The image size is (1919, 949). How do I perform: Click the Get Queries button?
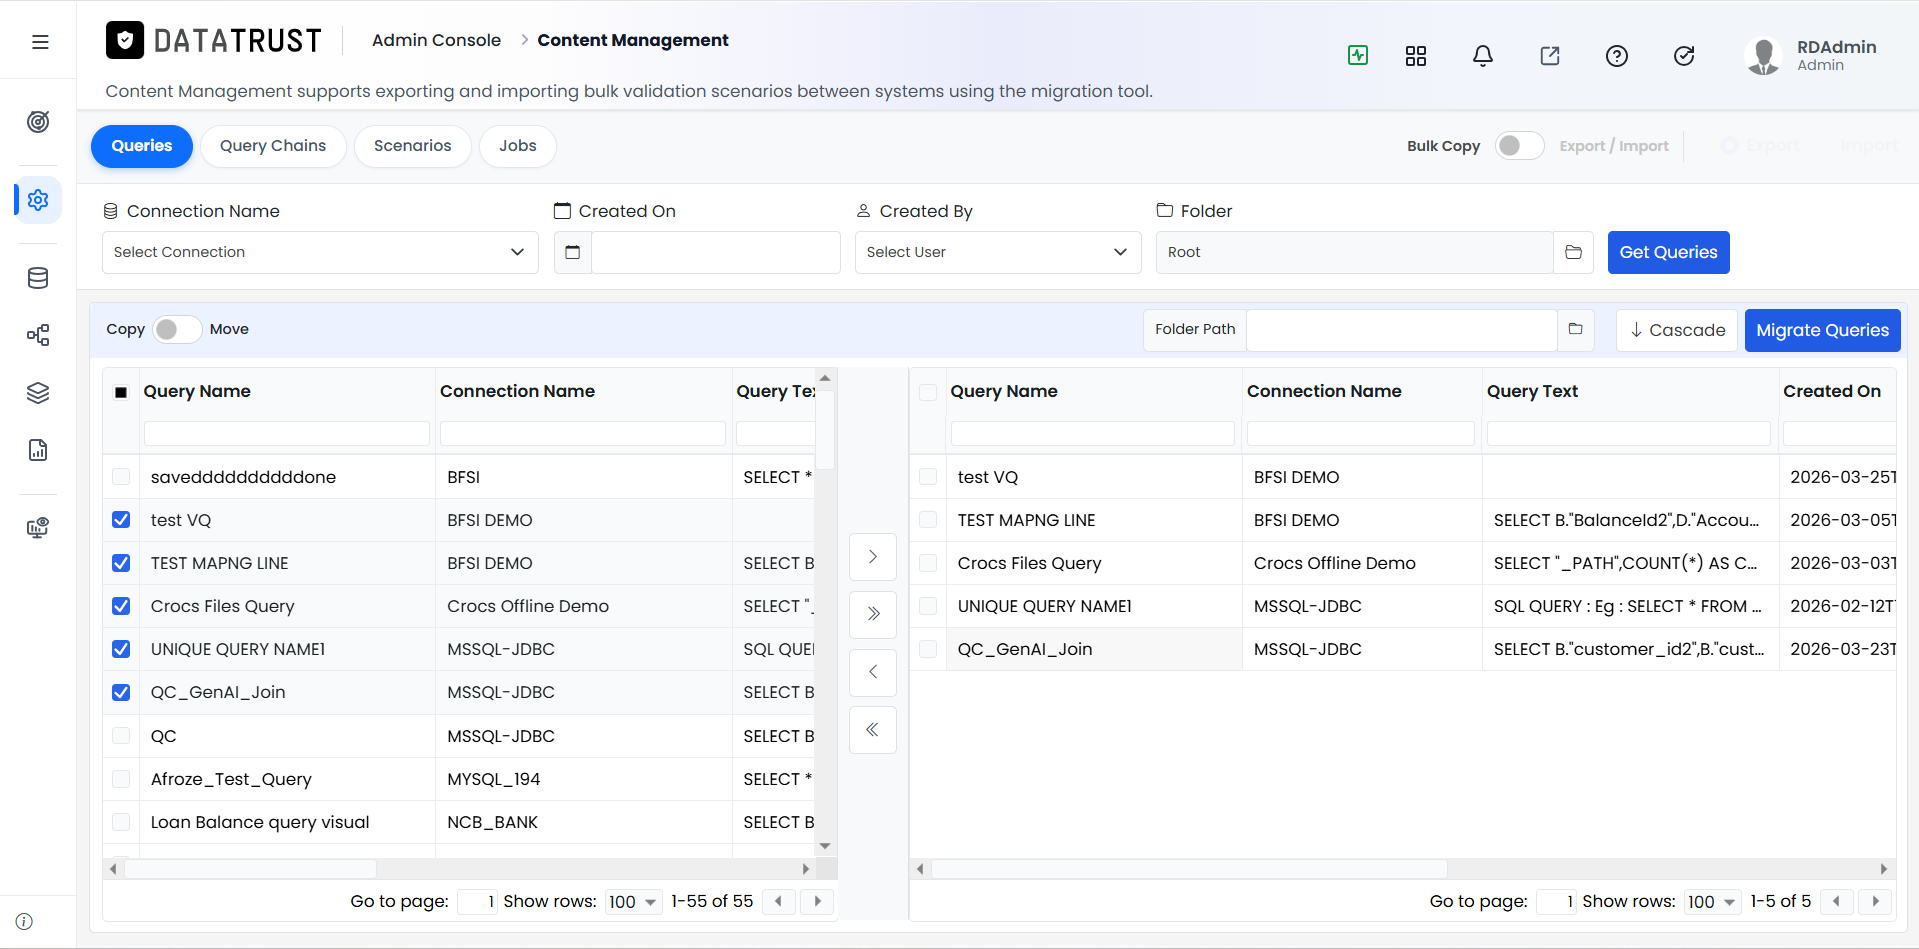click(1668, 252)
